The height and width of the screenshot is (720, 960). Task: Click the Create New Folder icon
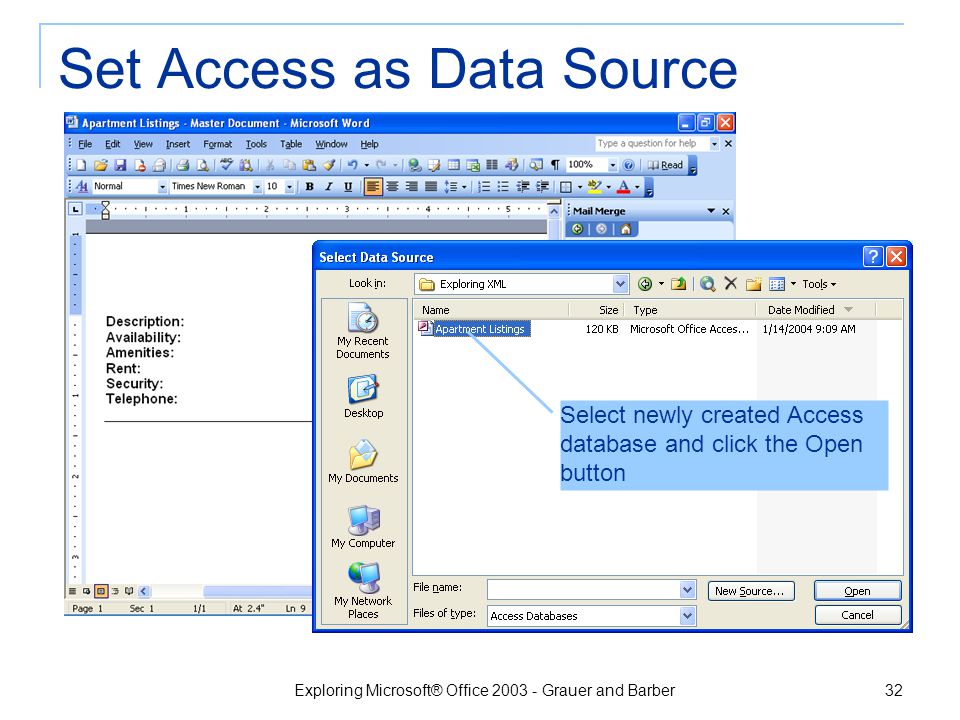coord(754,283)
